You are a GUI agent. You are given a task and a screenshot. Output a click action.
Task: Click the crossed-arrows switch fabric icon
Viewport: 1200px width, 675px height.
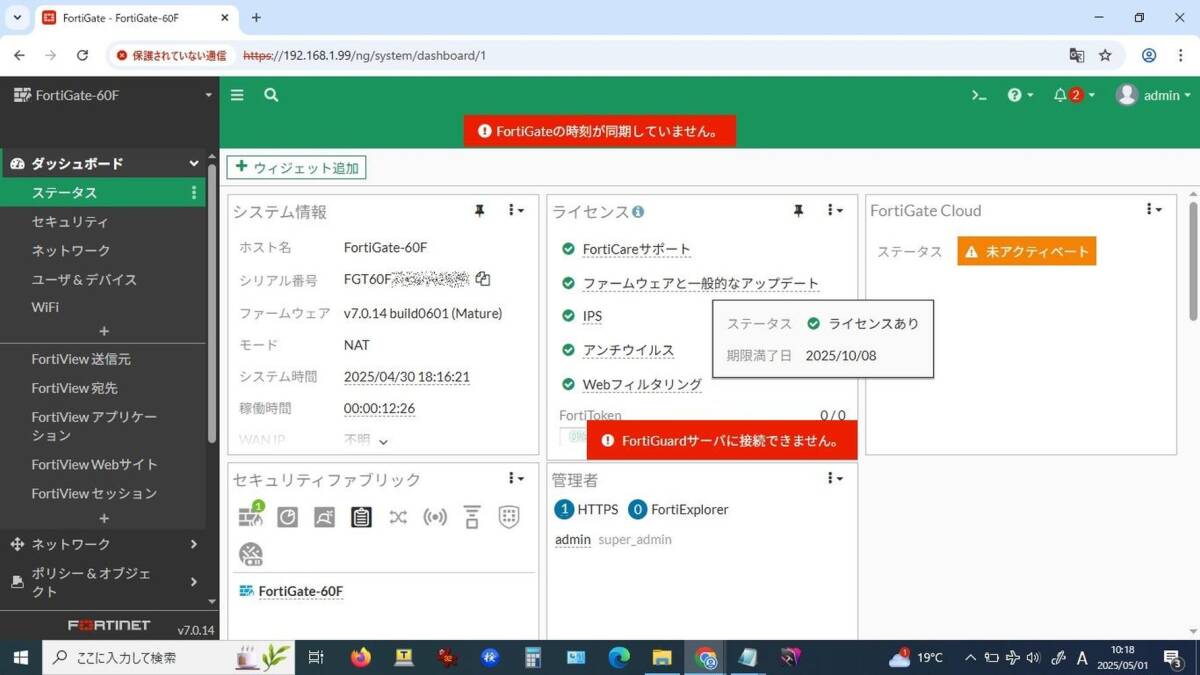(398, 517)
